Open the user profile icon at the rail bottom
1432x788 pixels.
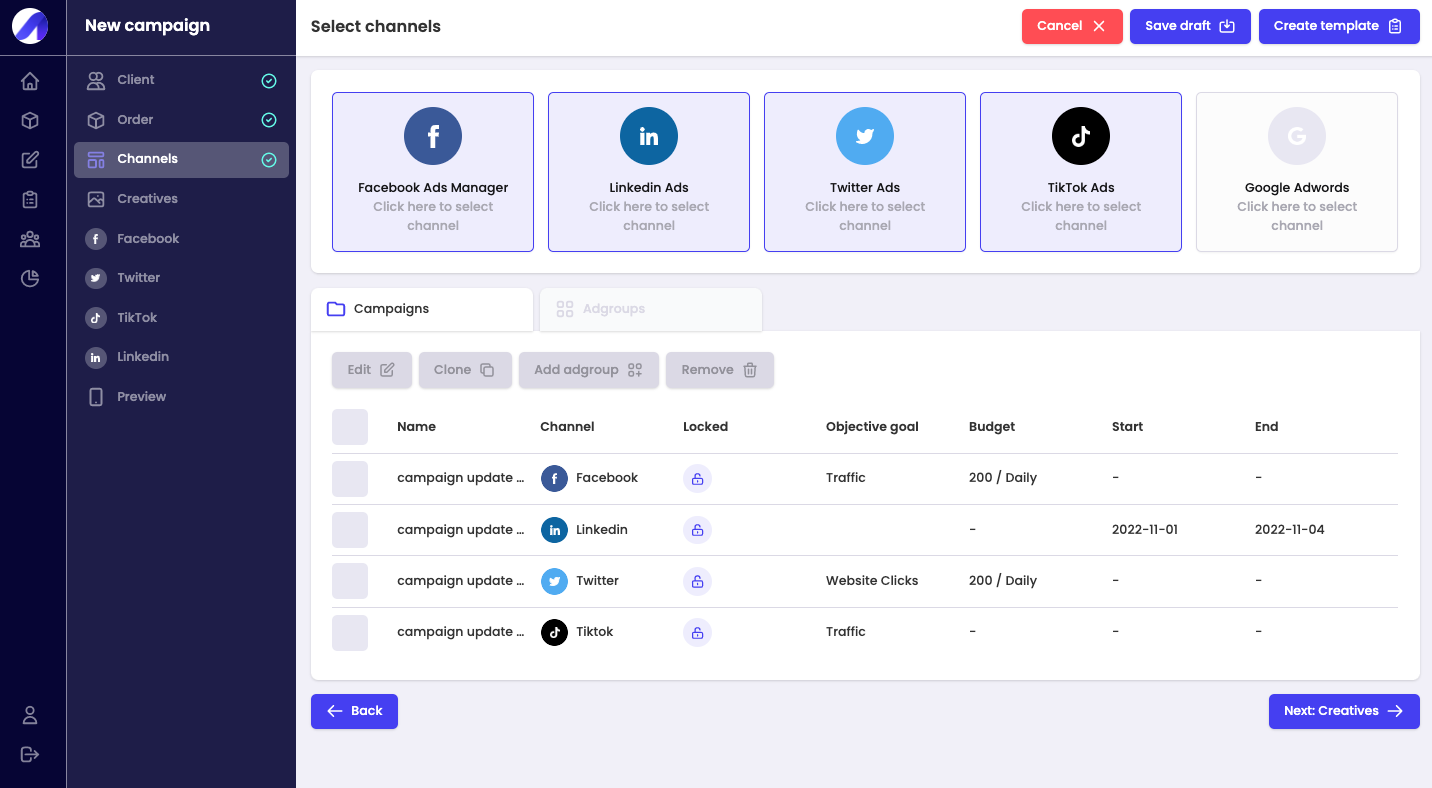click(x=30, y=715)
